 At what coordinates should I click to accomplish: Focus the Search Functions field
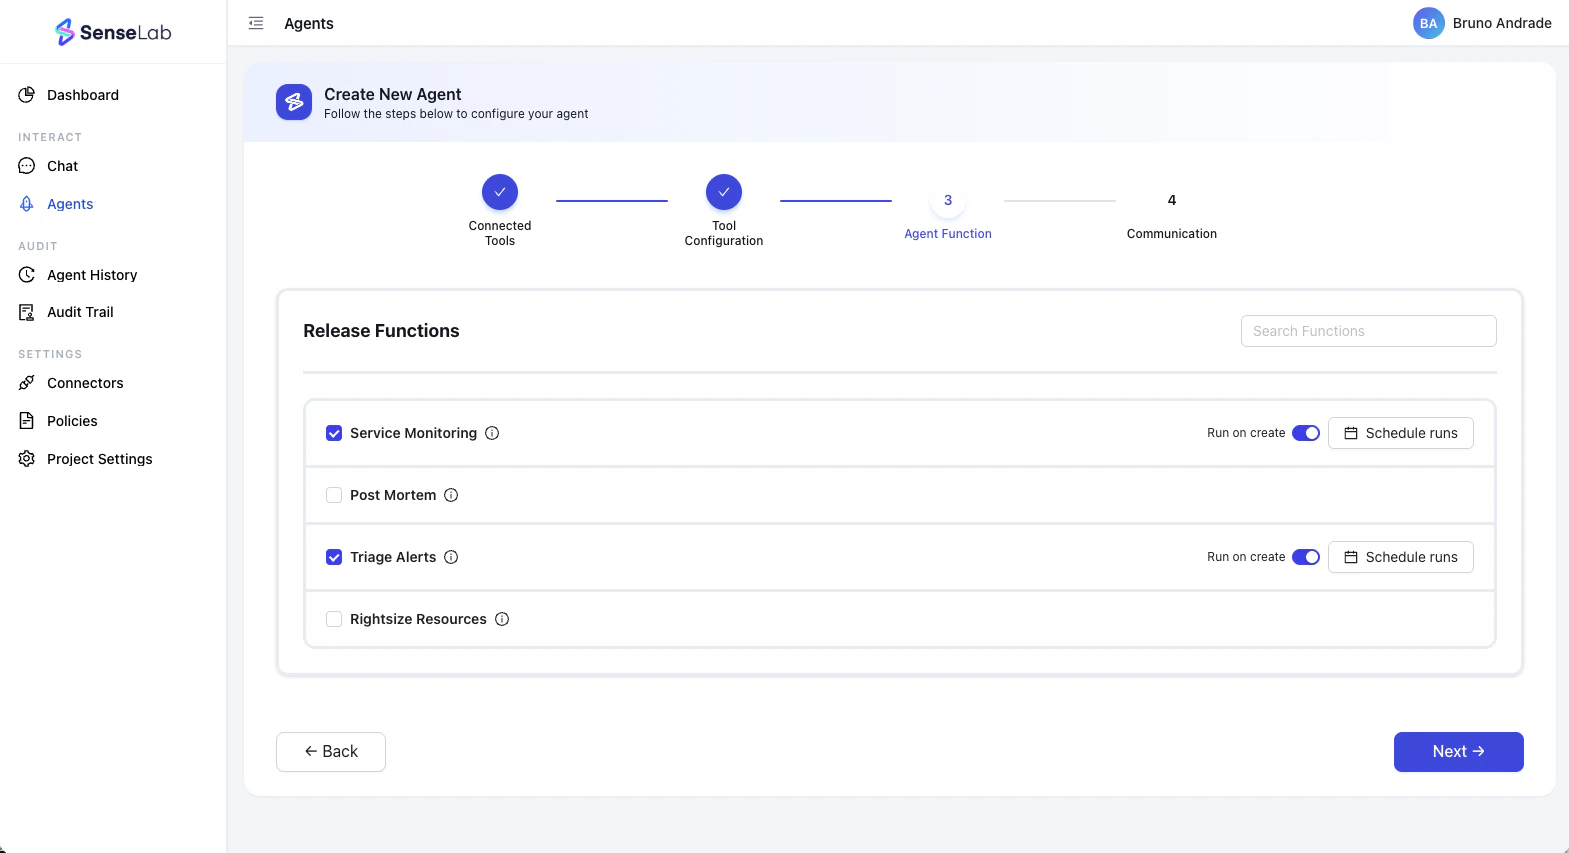(x=1368, y=331)
